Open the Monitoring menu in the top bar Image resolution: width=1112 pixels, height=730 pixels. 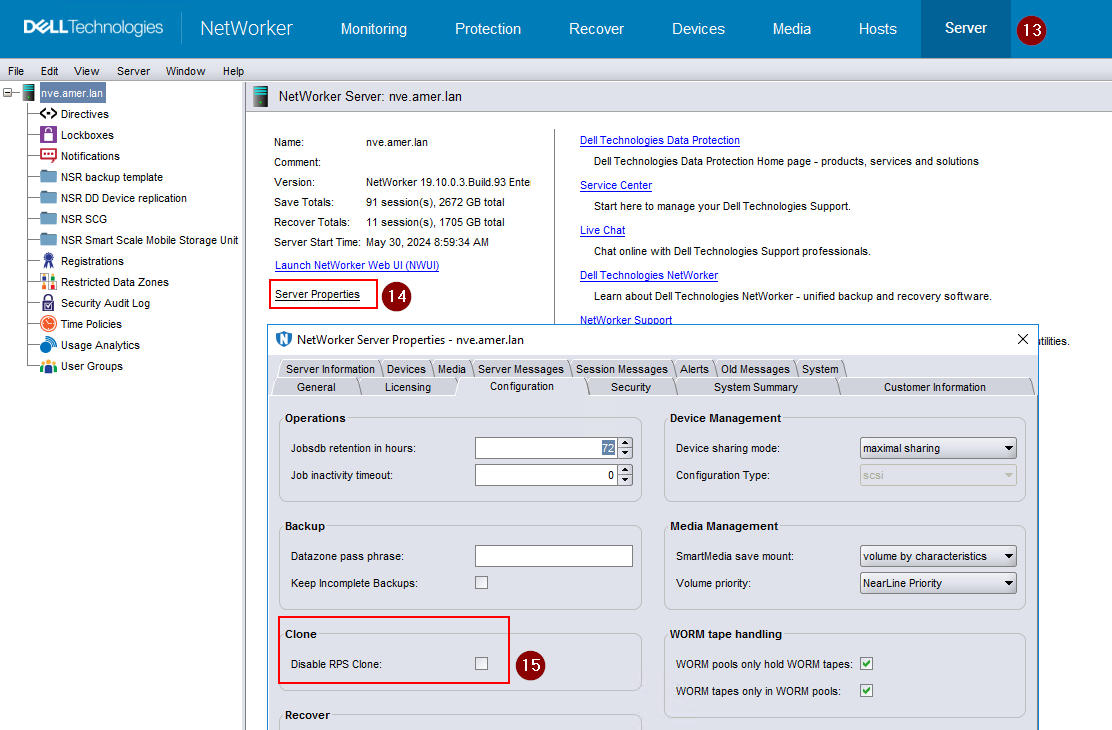click(373, 29)
